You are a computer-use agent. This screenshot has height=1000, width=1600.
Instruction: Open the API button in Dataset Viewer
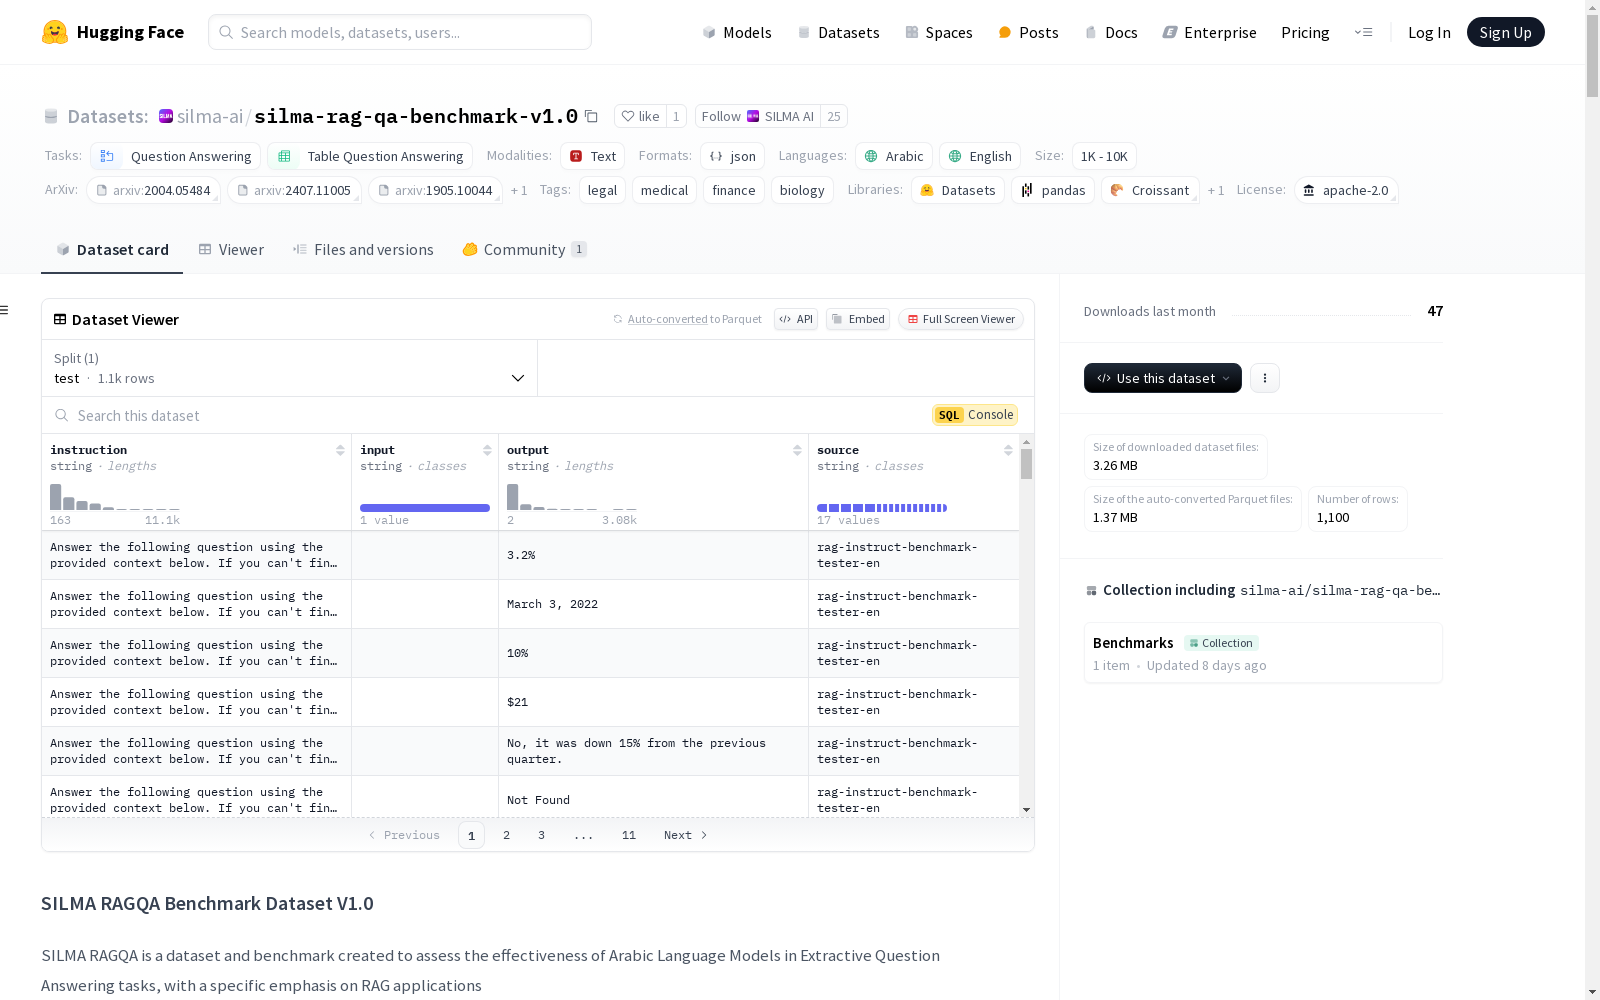(796, 319)
